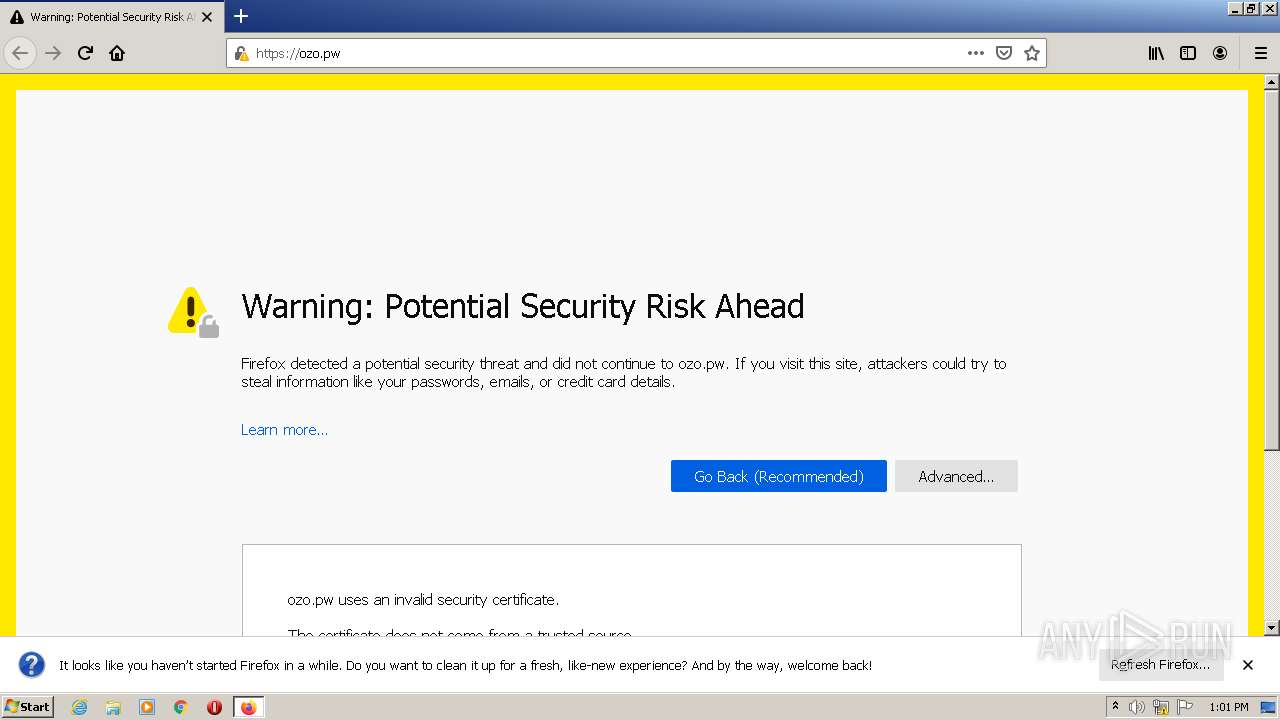The height and width of the screenshot is (720, 1280).
Task: Open the Library view
Action: pyautogui.click(x=1156, y=53)
